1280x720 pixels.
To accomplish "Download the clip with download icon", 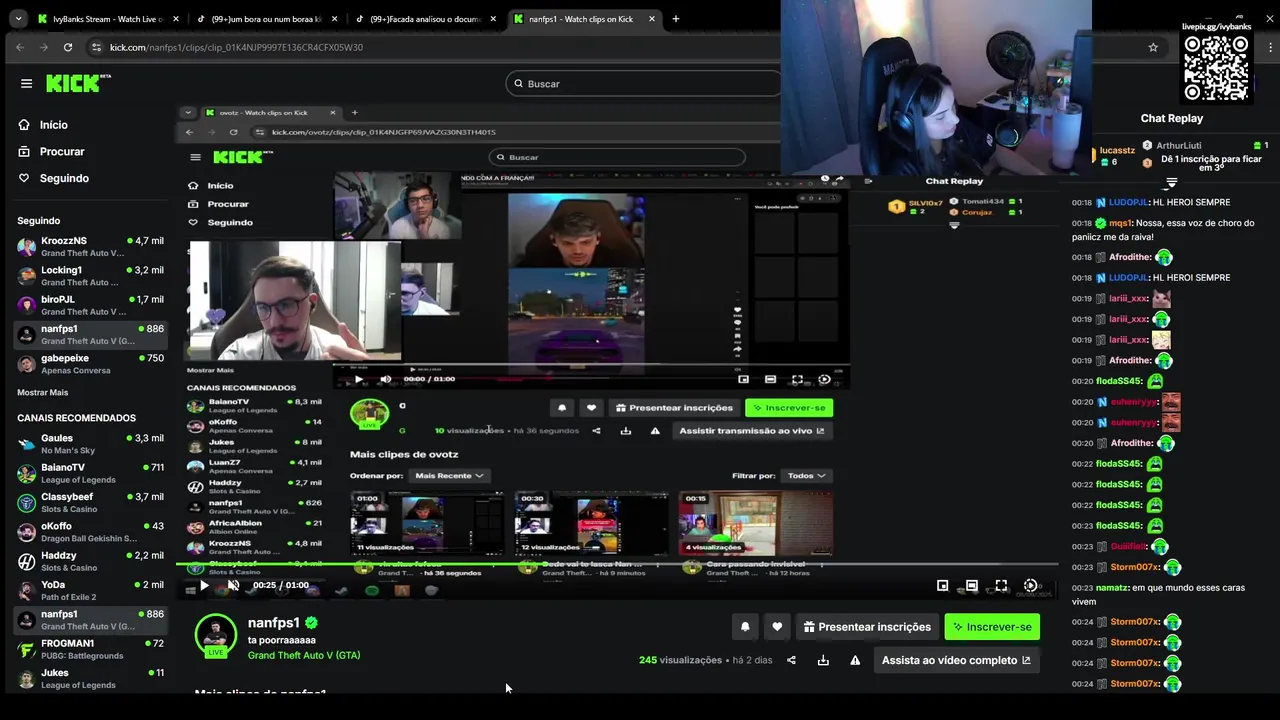I will click(x=823, y=660).
